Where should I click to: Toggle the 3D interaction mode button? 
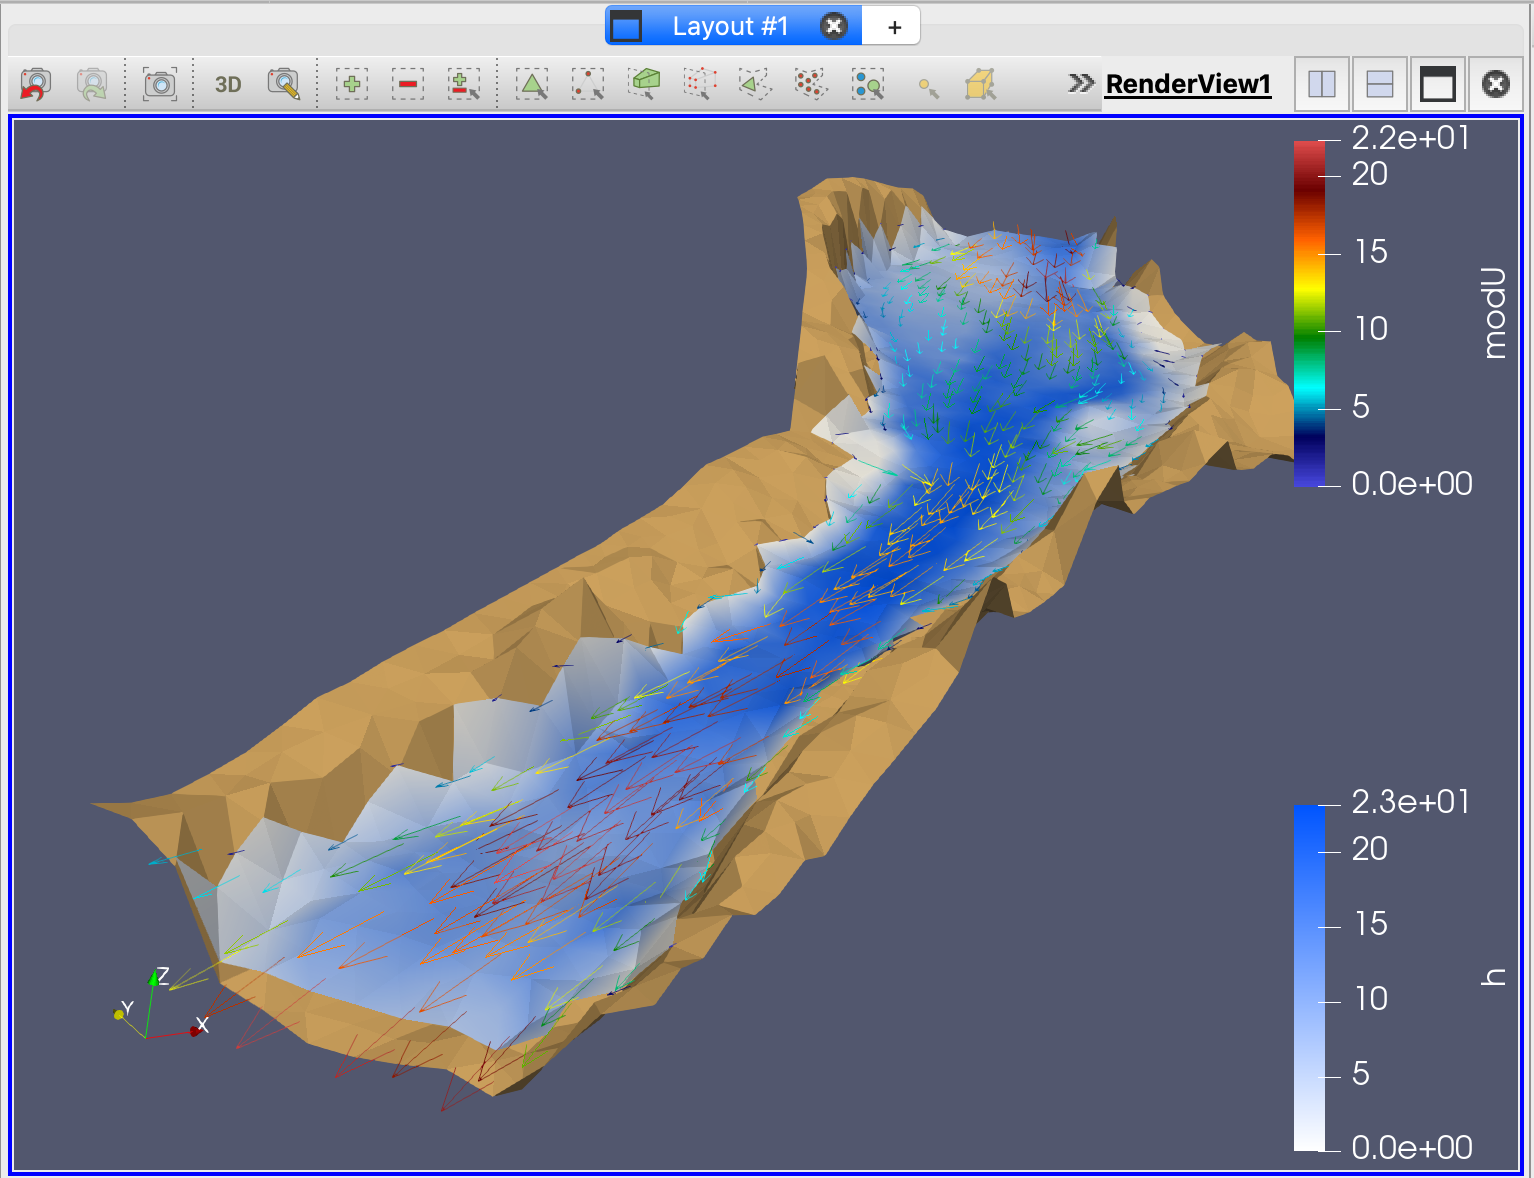pos(228,85)
